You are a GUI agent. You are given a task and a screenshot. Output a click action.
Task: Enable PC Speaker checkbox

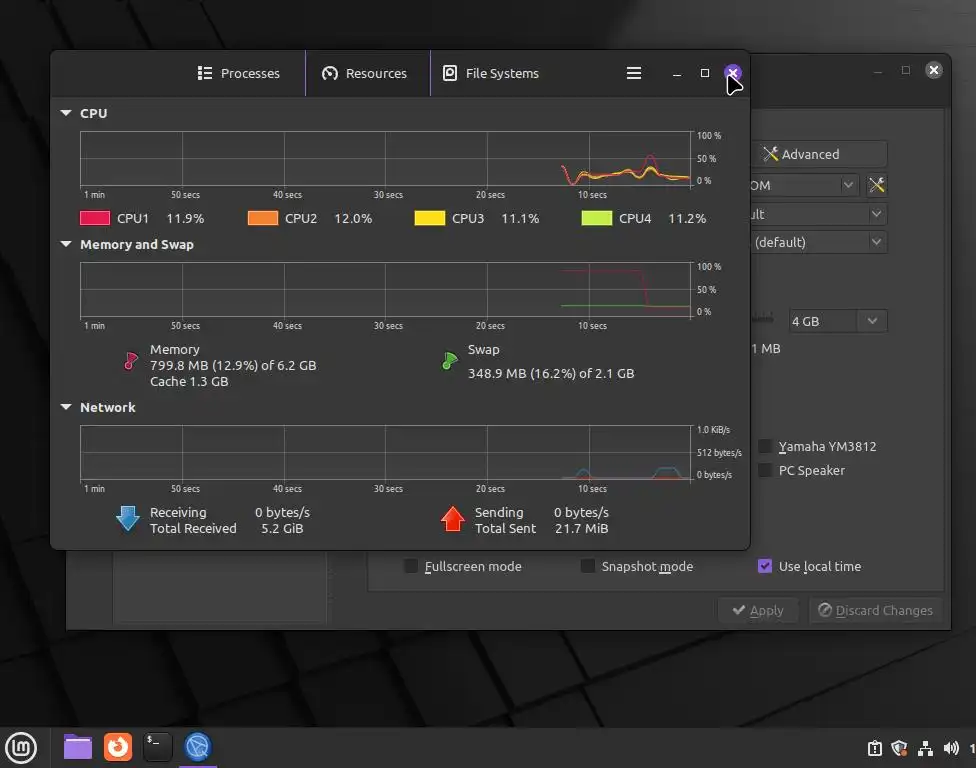click(x=766, y=470)
